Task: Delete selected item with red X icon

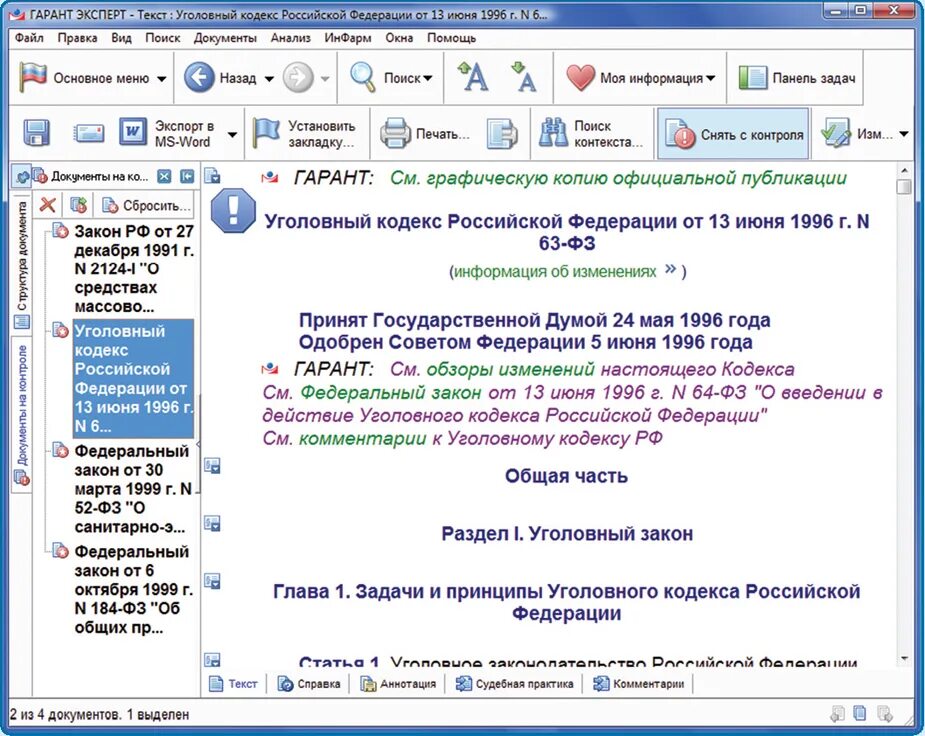Action: (48, 205)
